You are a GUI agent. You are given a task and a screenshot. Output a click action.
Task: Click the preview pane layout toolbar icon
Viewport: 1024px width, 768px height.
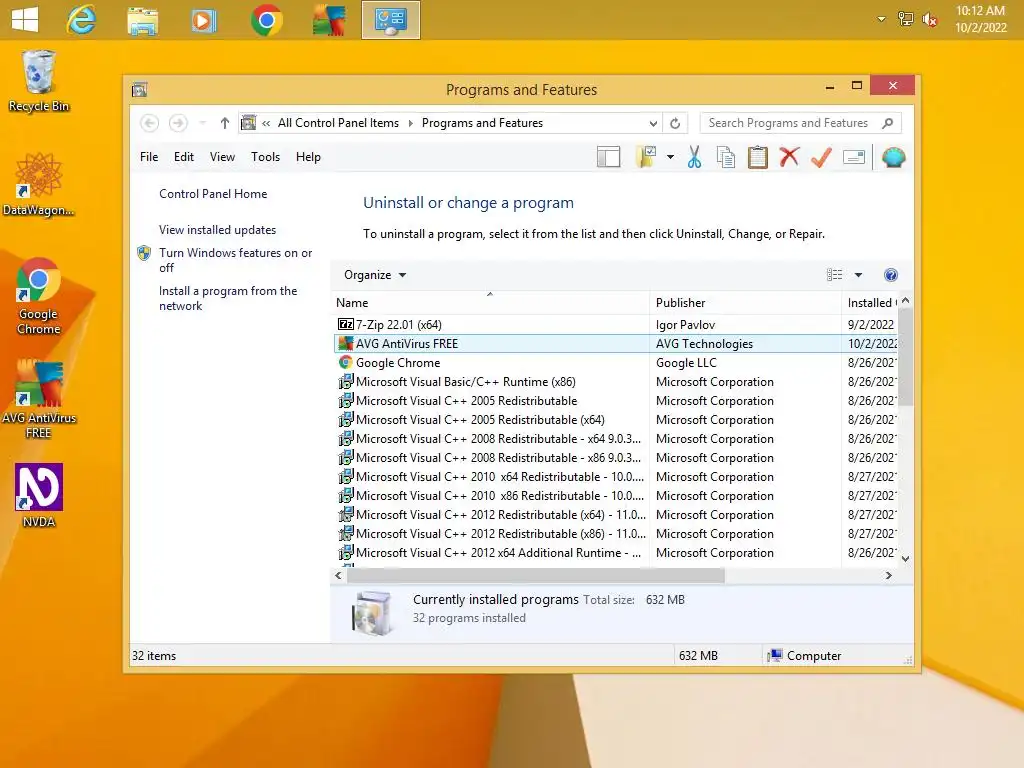609,157
